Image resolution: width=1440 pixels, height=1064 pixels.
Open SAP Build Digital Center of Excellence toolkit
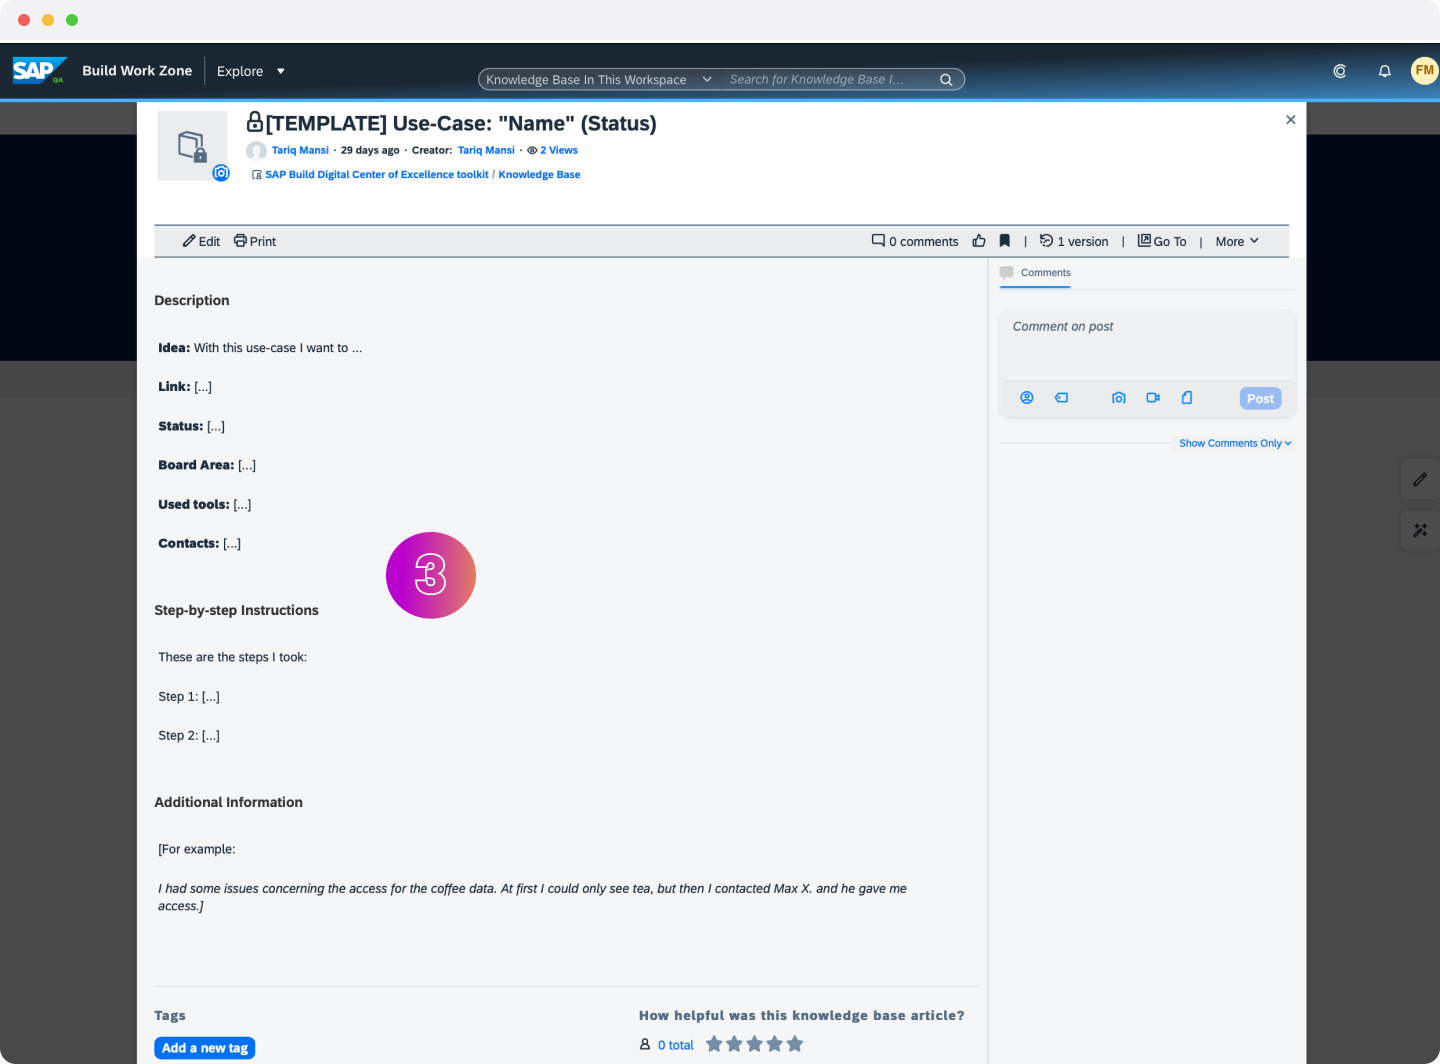(377, 174)
